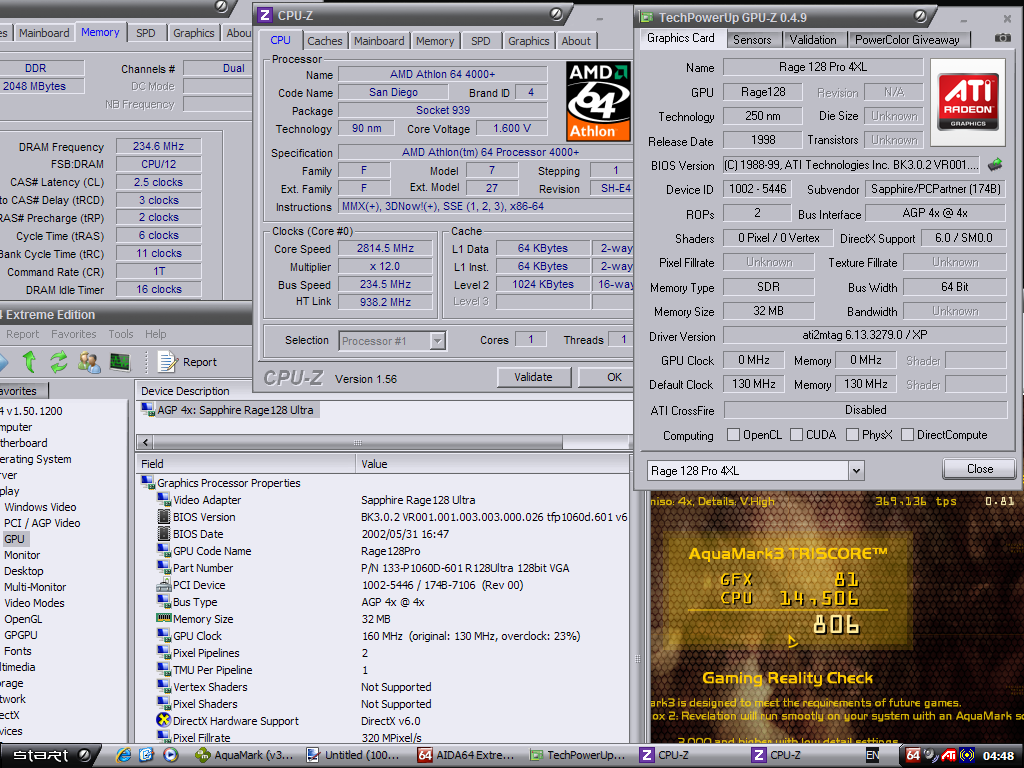Open the Validation tab in GPU-Z

[813, 40]
